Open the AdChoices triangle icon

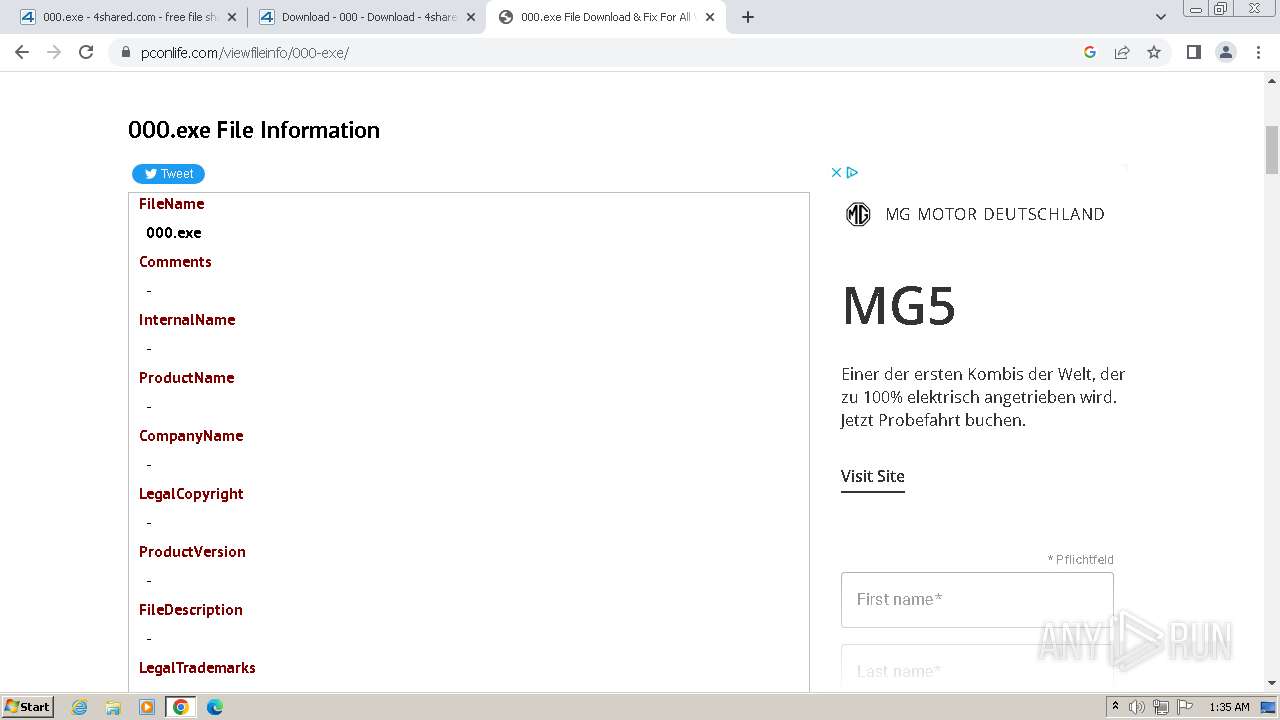(x=852, y=172)
